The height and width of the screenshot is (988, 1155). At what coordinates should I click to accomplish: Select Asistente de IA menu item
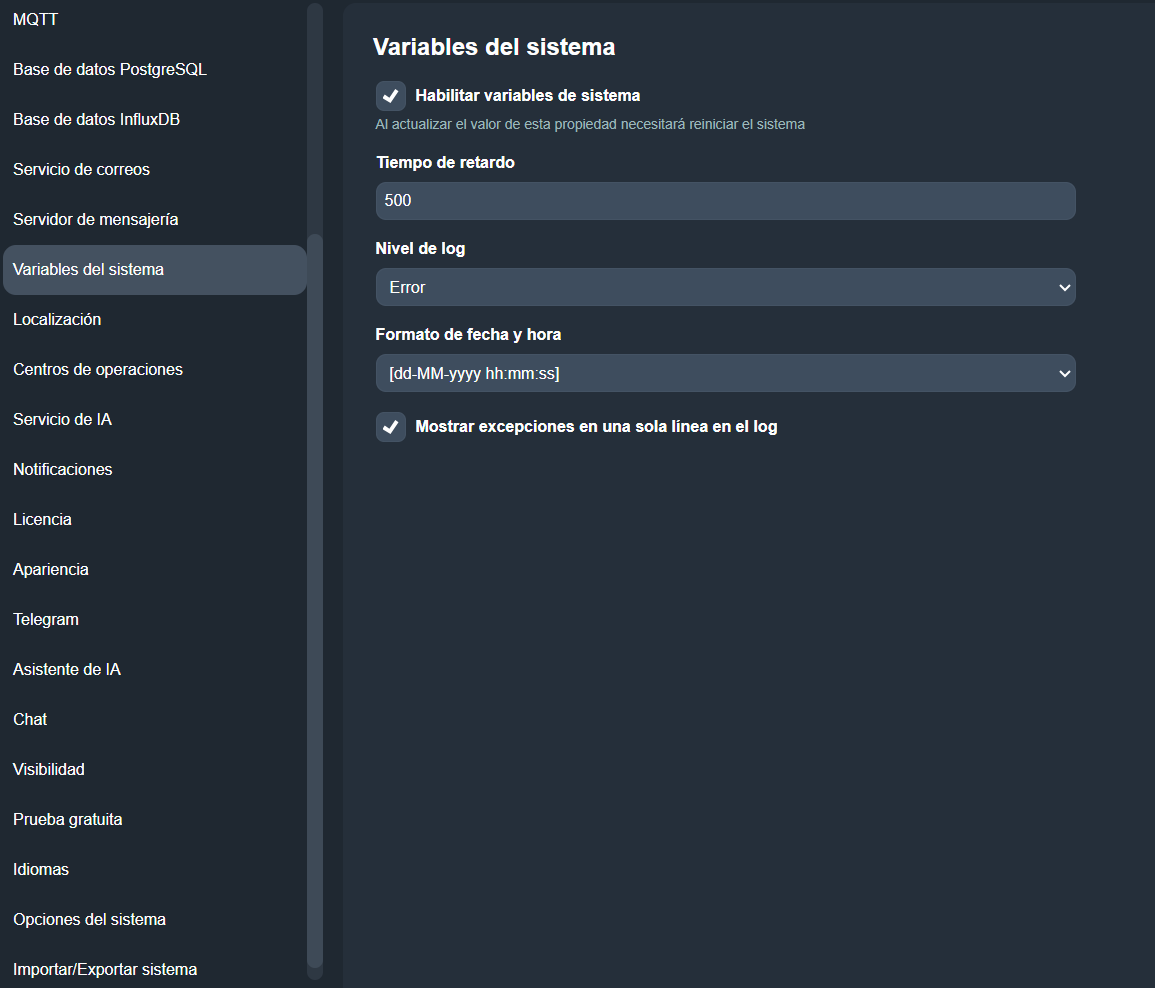click(x=67, y=669)
